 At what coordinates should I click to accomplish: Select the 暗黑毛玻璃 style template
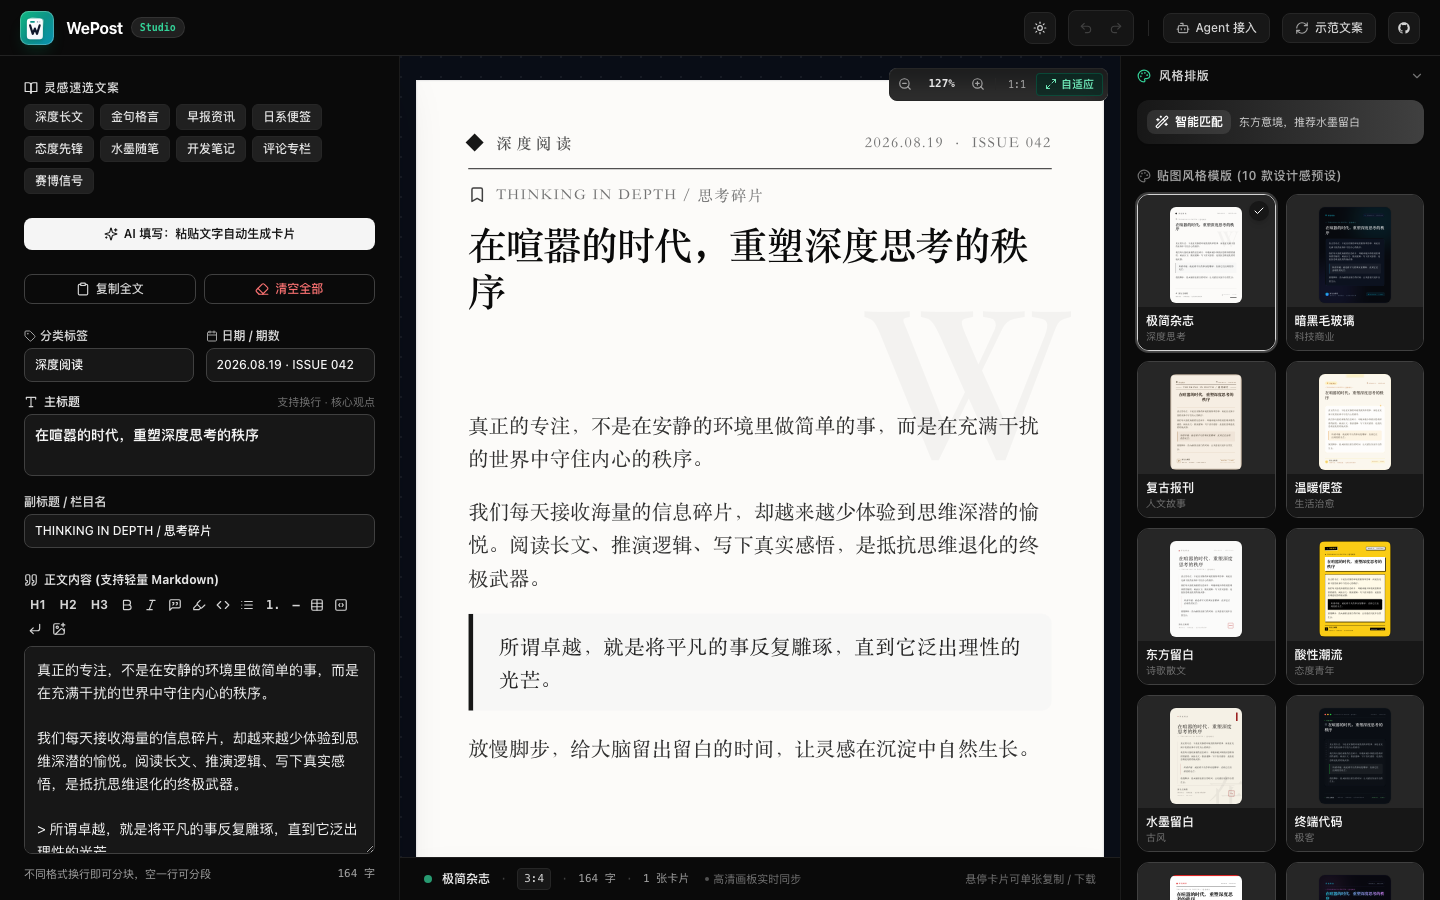pos(1355,272)
